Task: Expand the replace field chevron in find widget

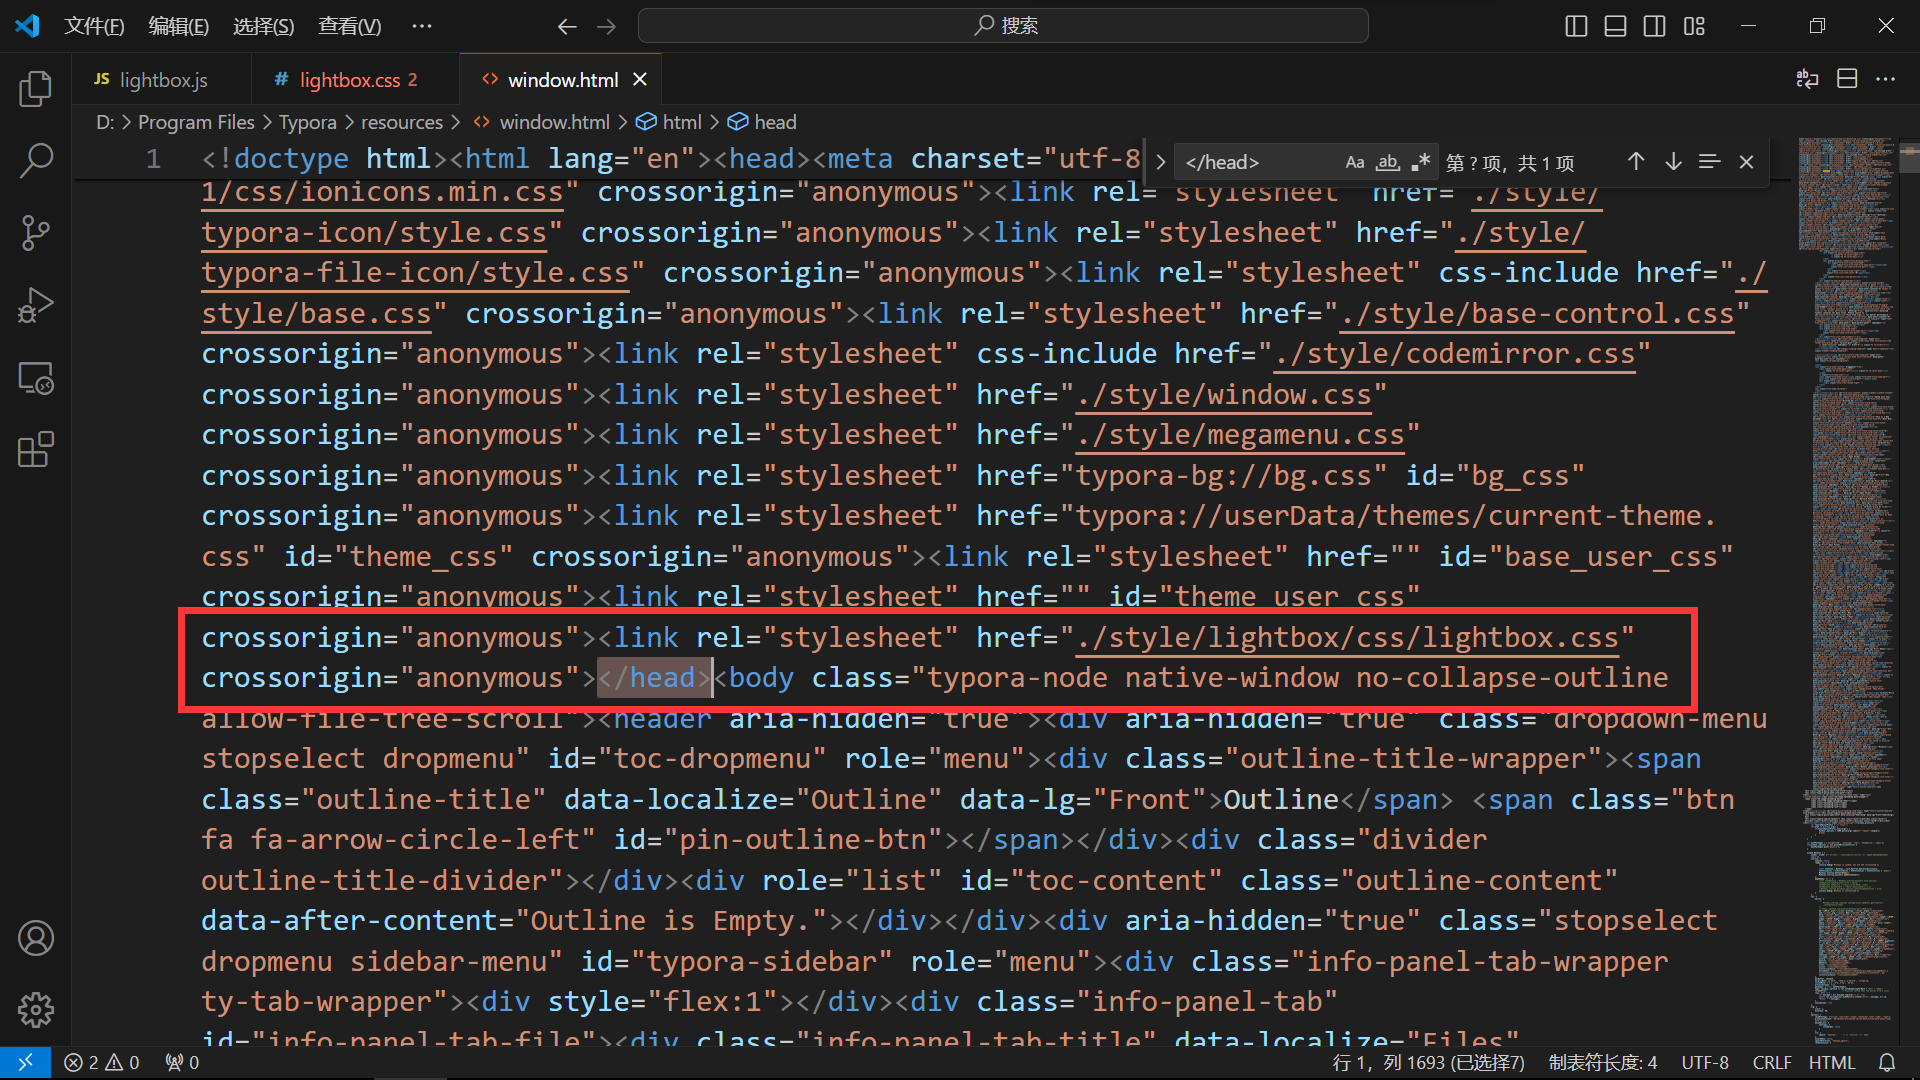Action: click(1160, 162)
